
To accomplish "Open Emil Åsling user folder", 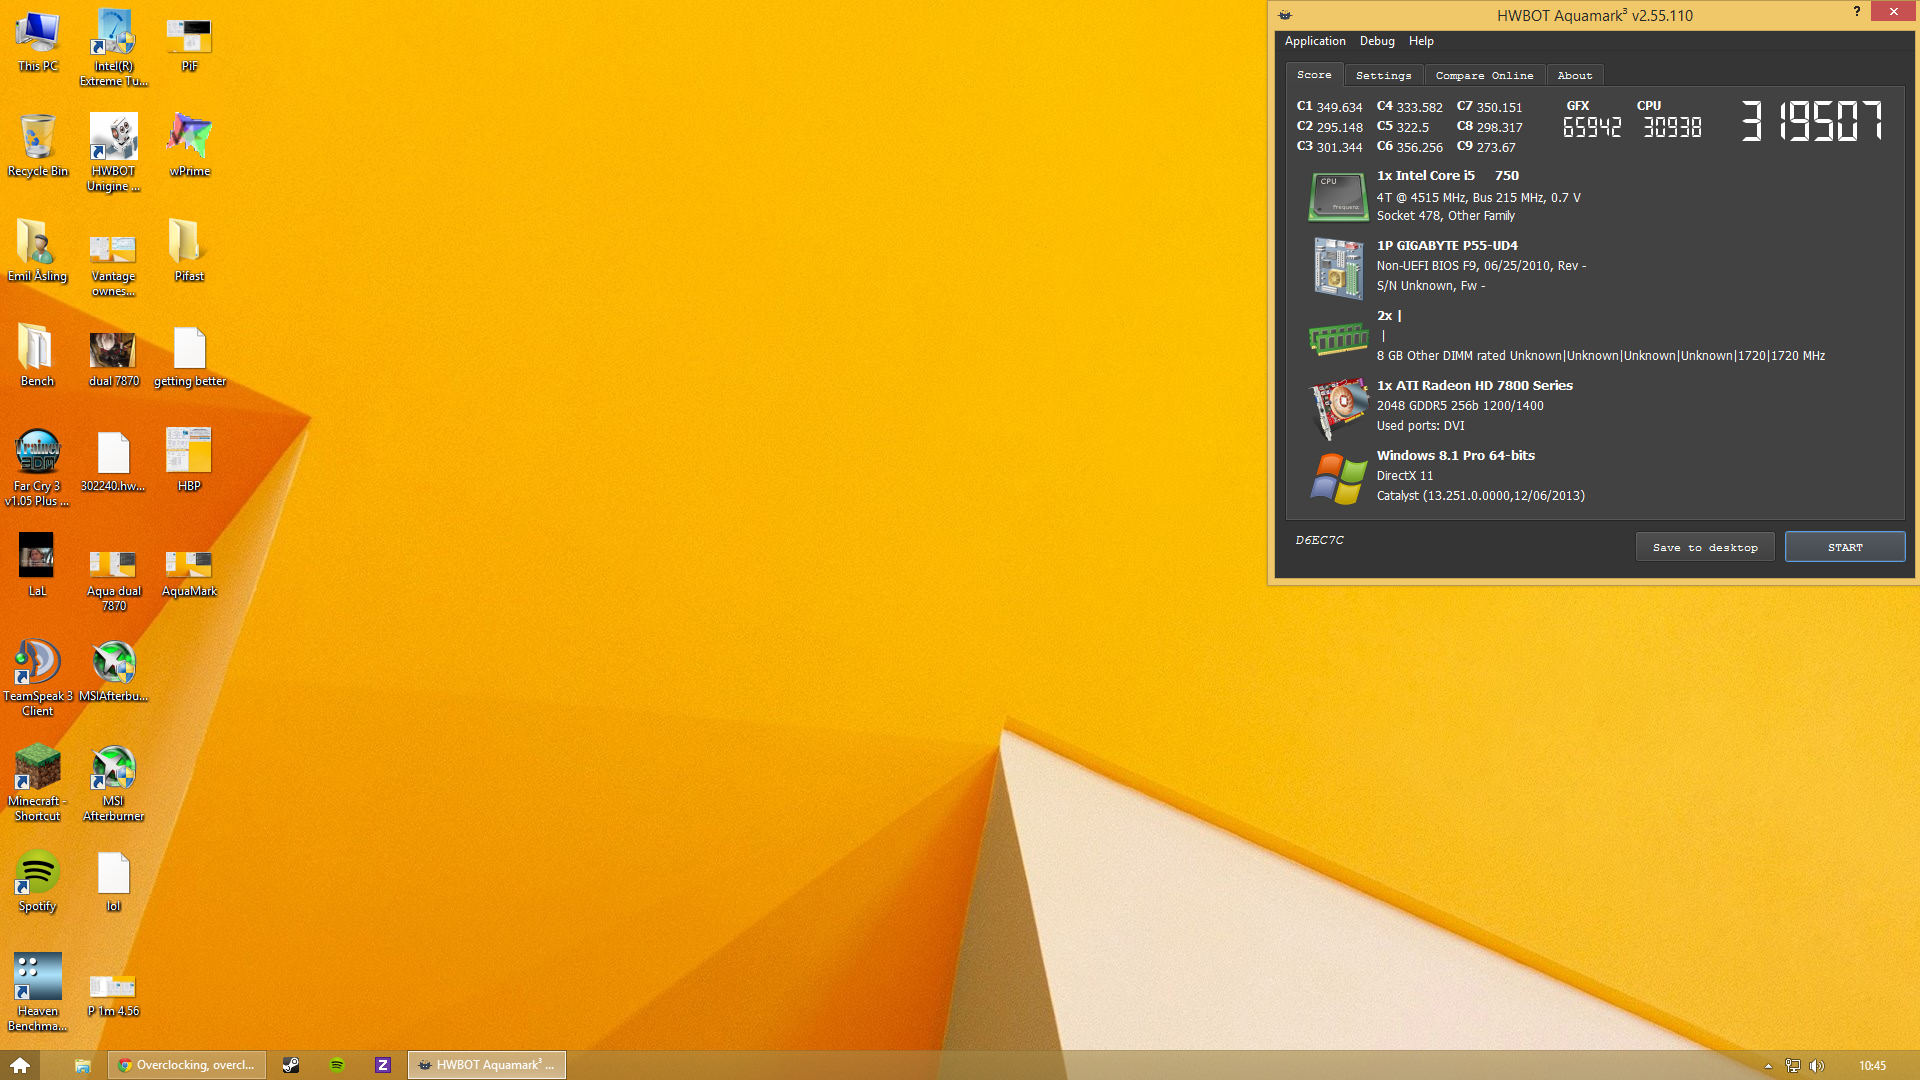I will tap(37, 251).
